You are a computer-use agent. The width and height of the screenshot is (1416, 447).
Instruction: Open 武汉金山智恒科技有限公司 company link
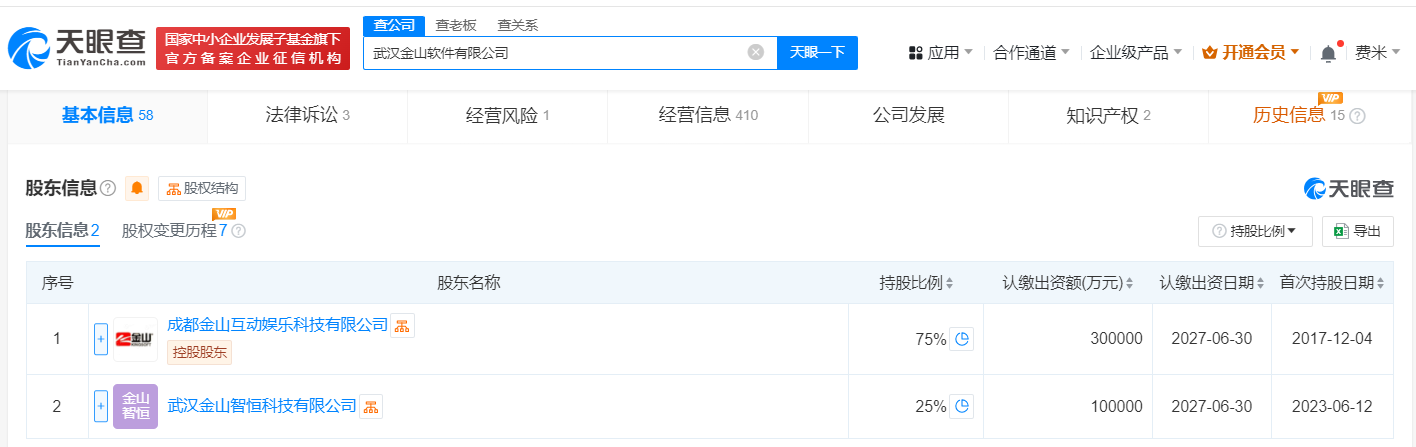coord(262,406)
